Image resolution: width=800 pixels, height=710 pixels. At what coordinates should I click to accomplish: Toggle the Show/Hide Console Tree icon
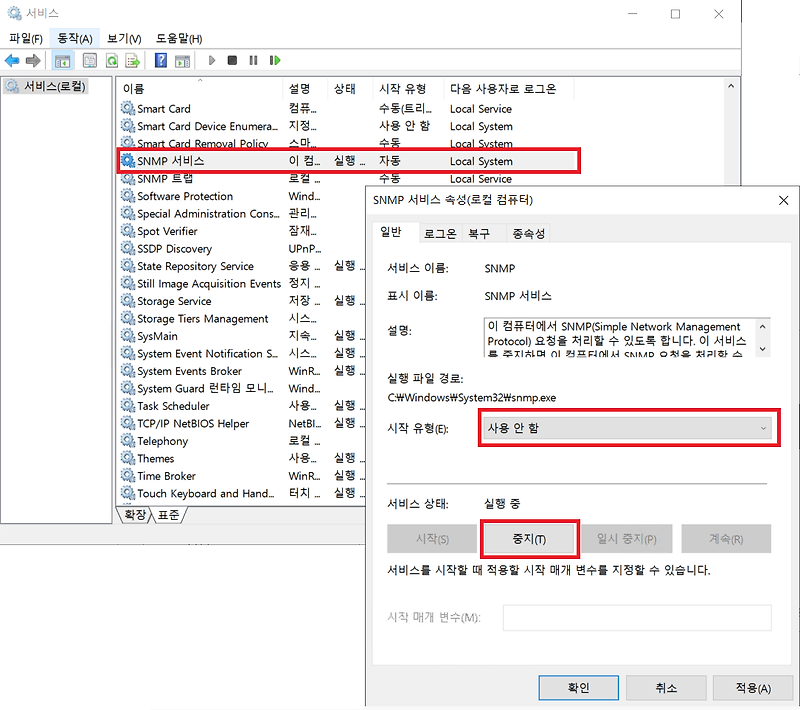[63, 60]
